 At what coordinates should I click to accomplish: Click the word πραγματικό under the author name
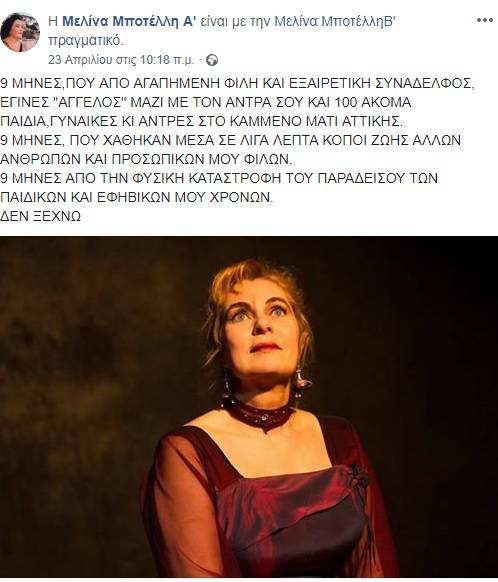pos(85,40)
